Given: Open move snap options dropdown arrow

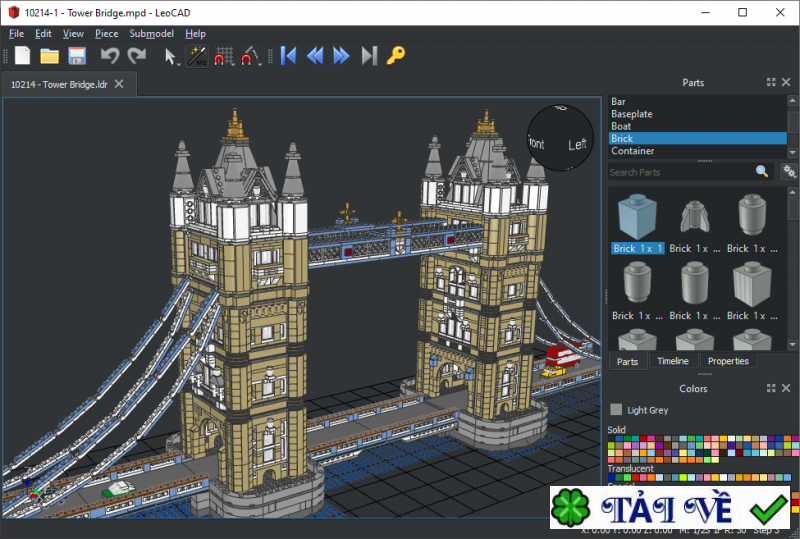Looking at the screenshot, I should [233, 64].
